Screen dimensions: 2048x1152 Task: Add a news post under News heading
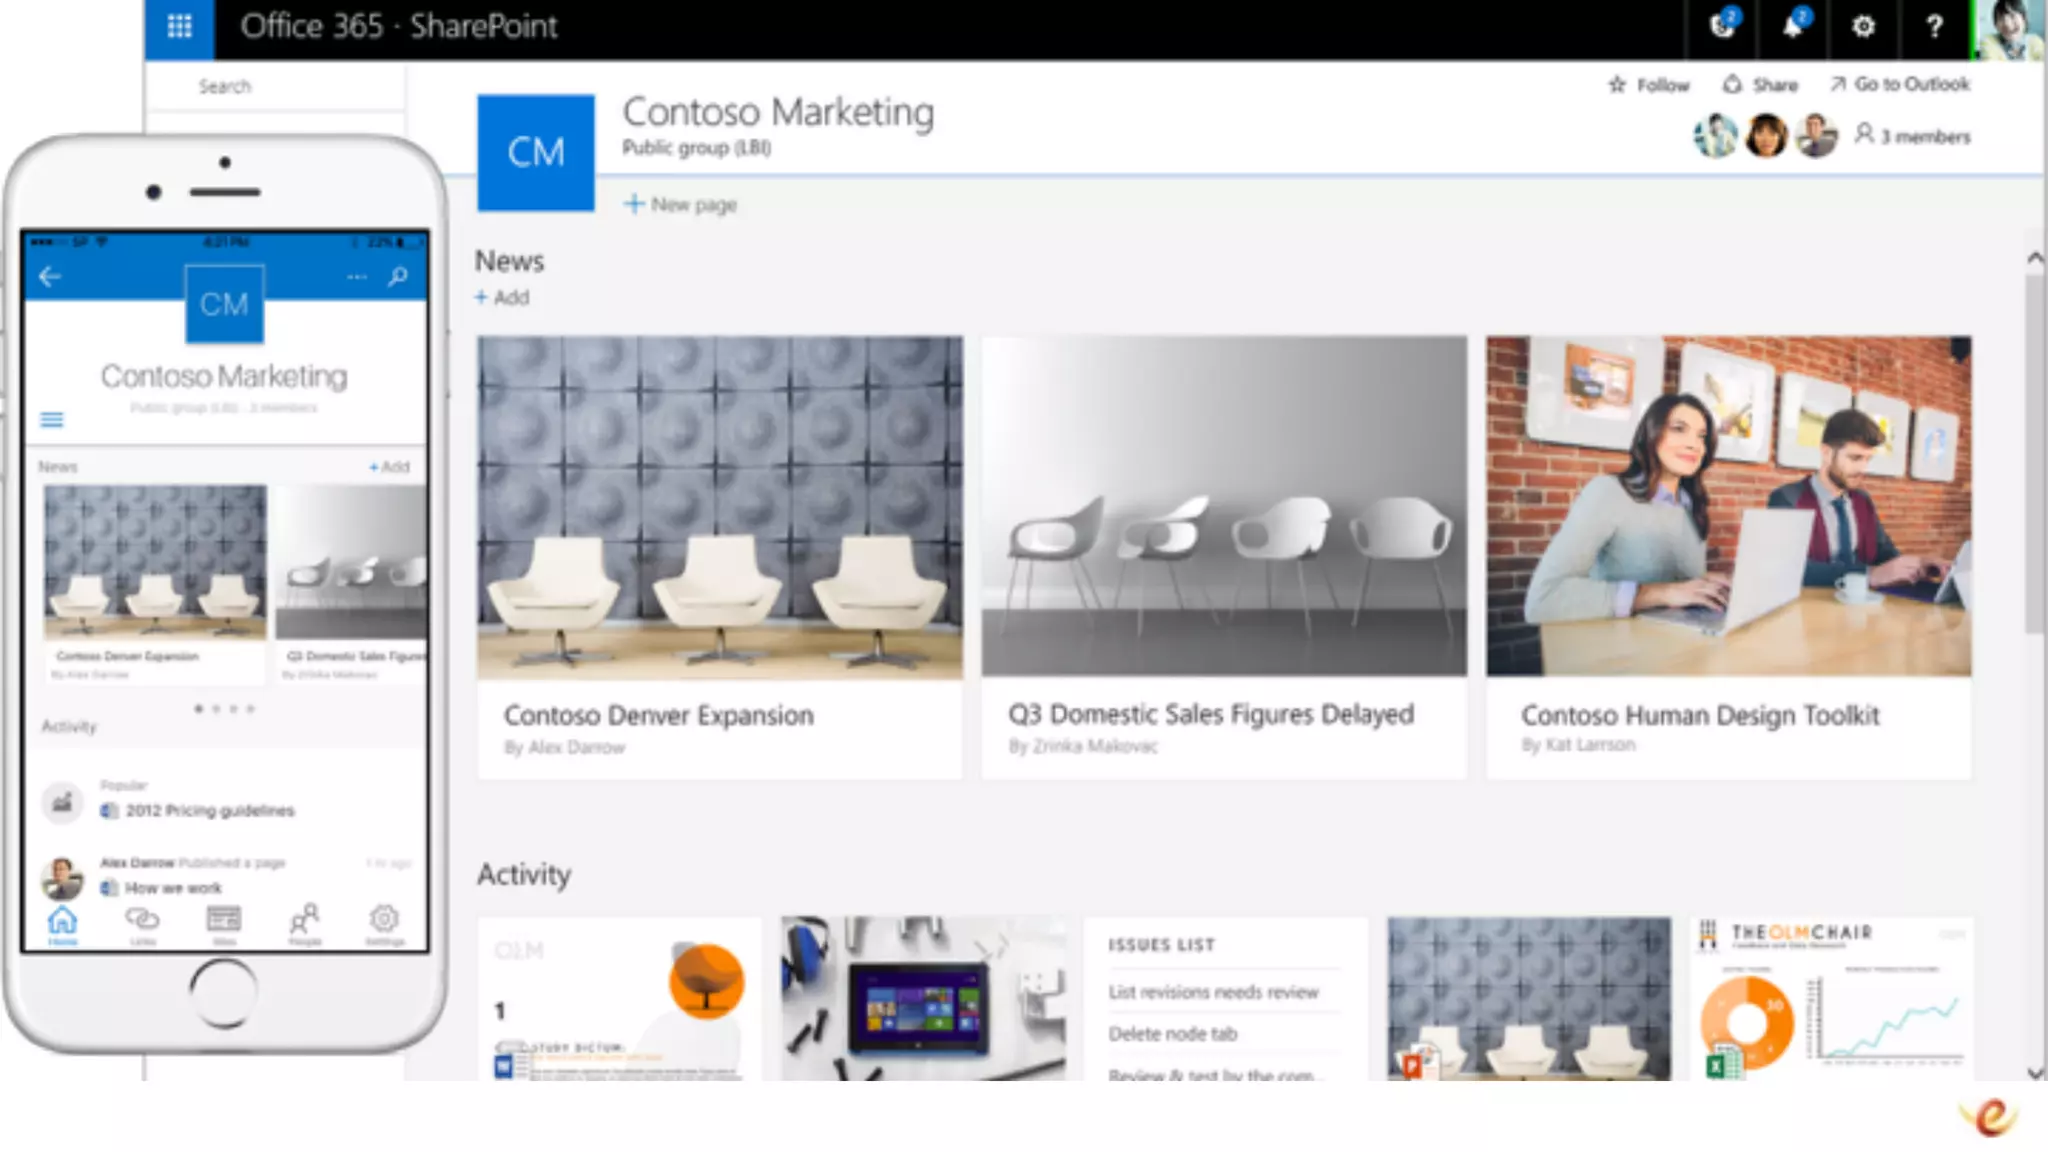pos(502,298)
